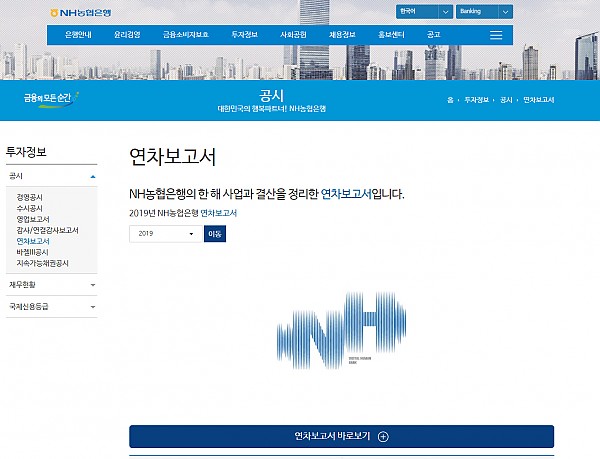
Task: Open the 공고 menu
Action: click(x=434, y=35)
